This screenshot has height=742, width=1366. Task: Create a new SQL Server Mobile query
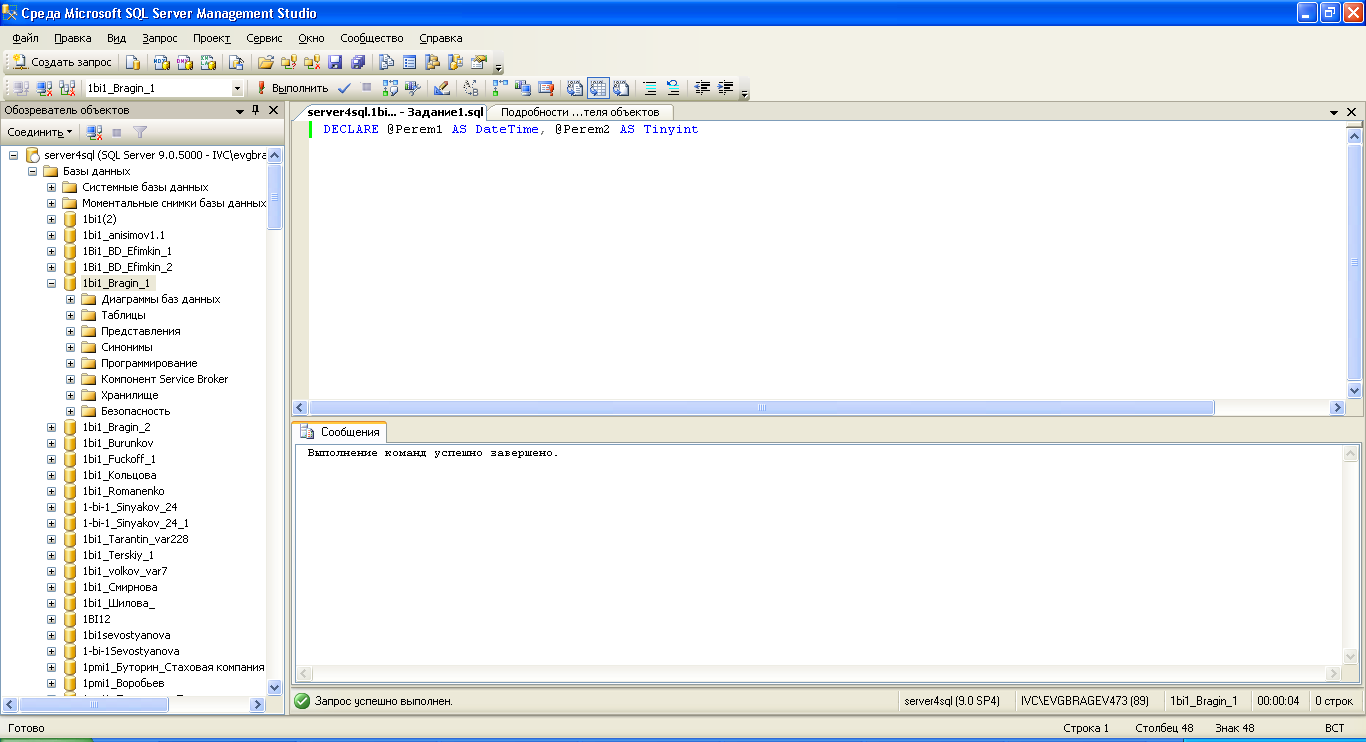236,62
